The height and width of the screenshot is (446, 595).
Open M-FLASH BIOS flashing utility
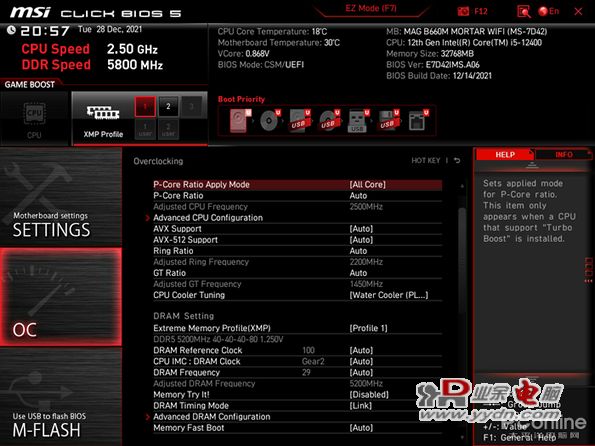point(61,397)
